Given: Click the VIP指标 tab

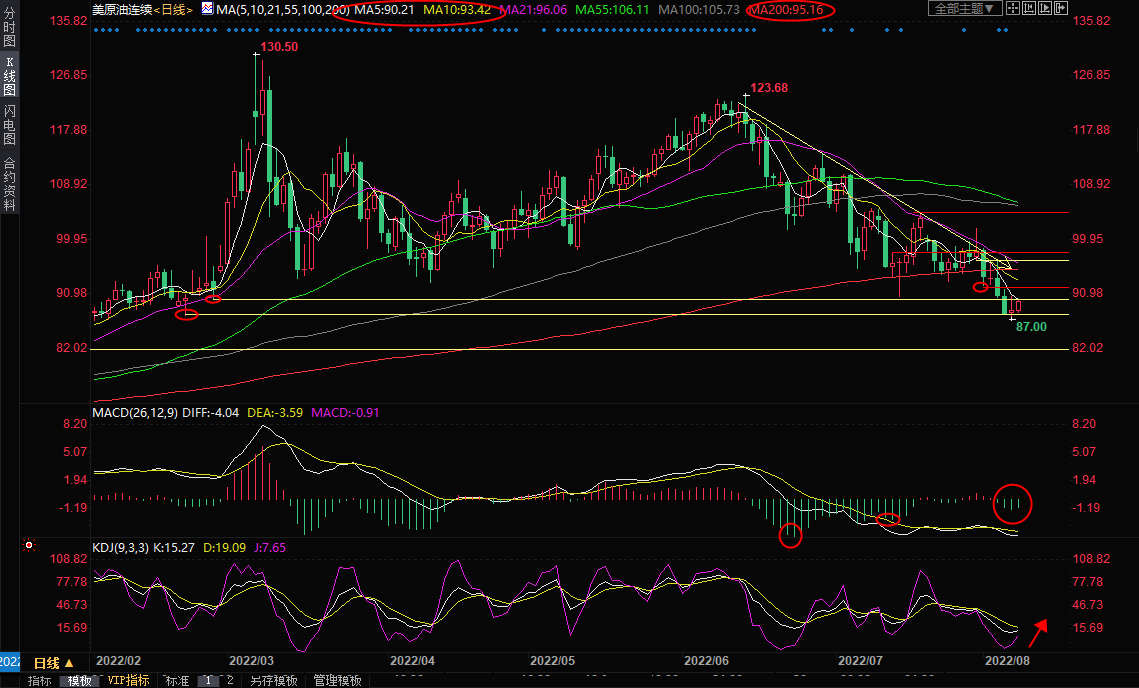Looking at the screenshot, I should 128,681.
